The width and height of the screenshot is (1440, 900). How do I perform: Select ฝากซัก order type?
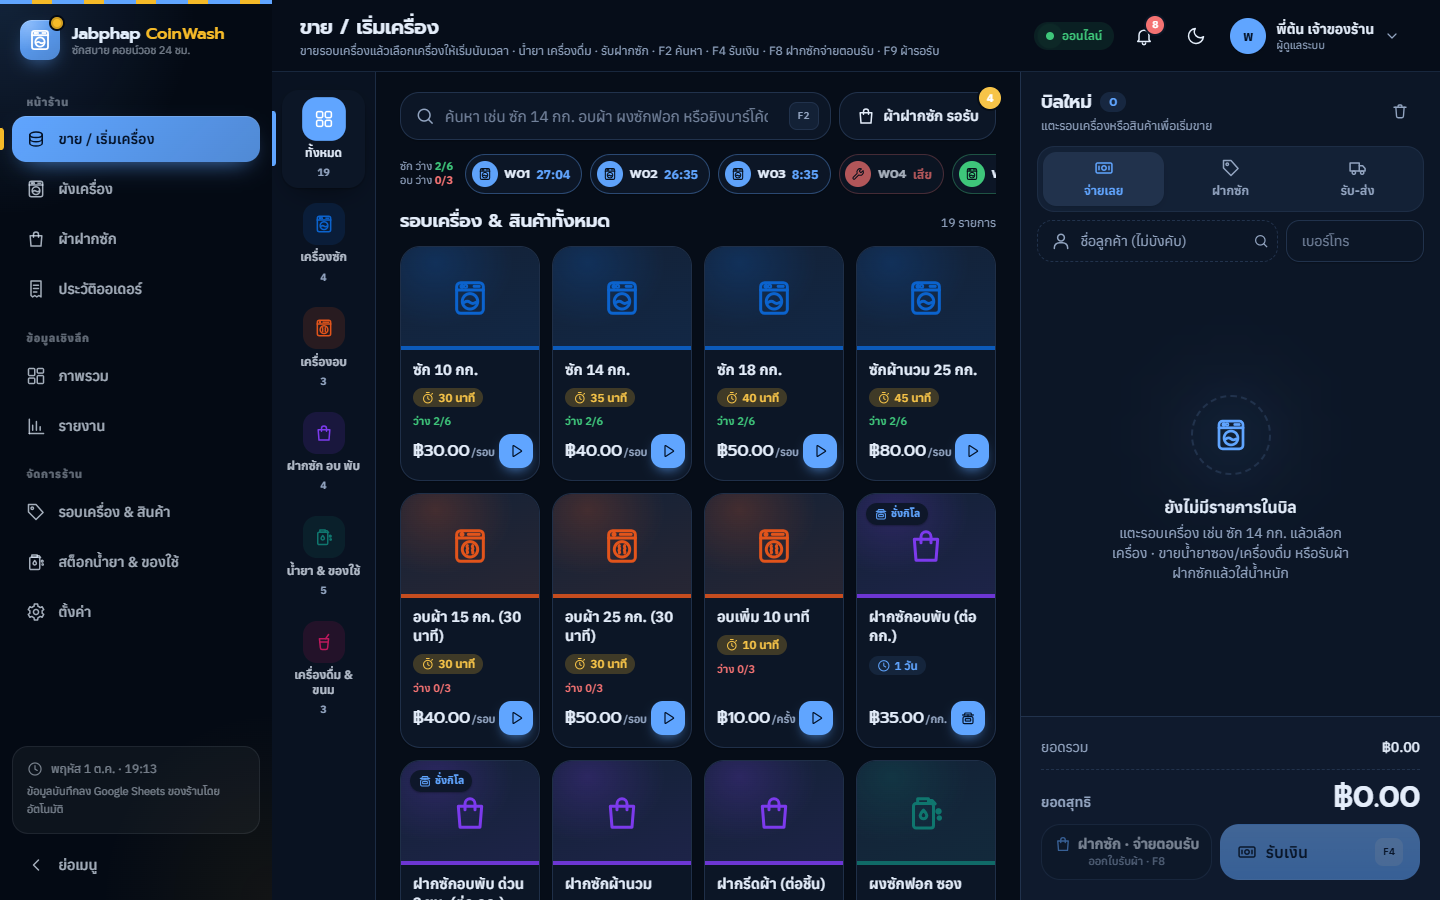click(1230, 179)
